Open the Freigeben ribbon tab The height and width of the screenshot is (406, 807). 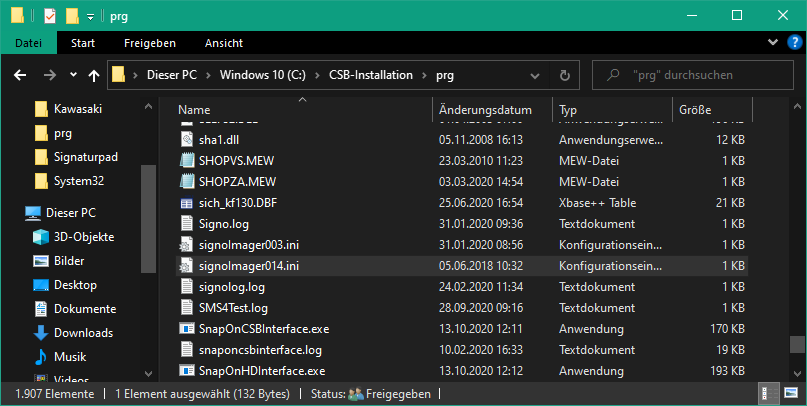pos(150,43)
